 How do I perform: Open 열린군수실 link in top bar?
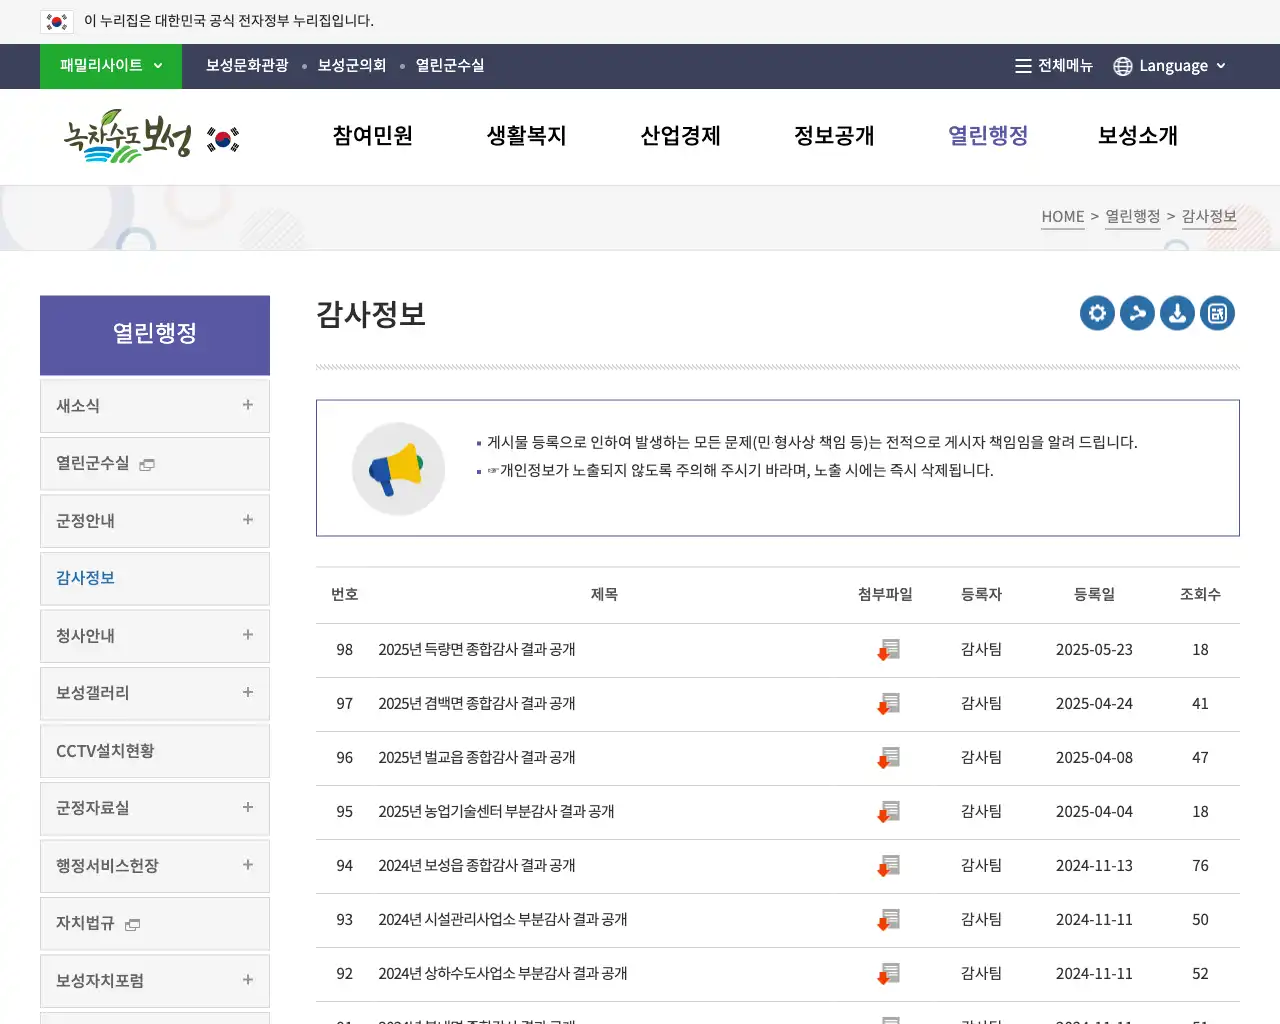point(450,66)
